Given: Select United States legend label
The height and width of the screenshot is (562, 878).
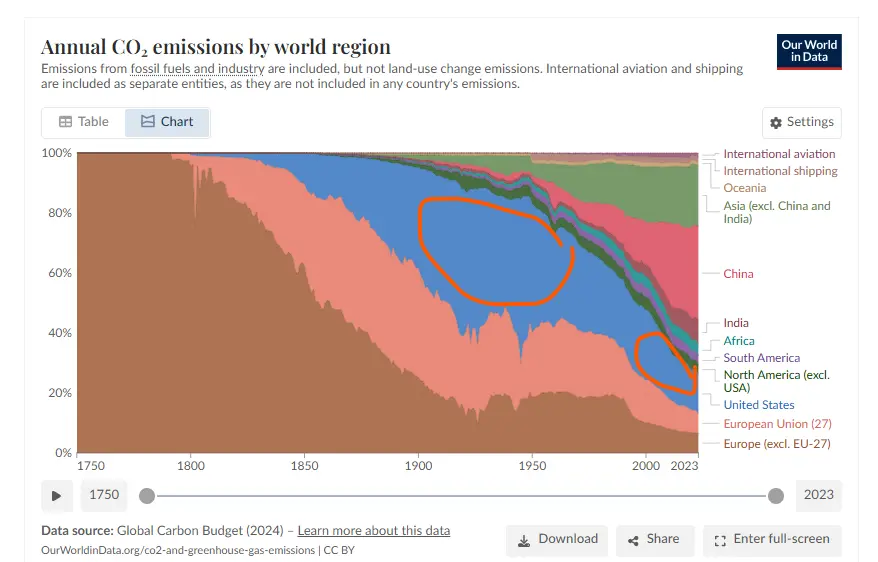Looking at the screenshot, I should coord(758,405).
